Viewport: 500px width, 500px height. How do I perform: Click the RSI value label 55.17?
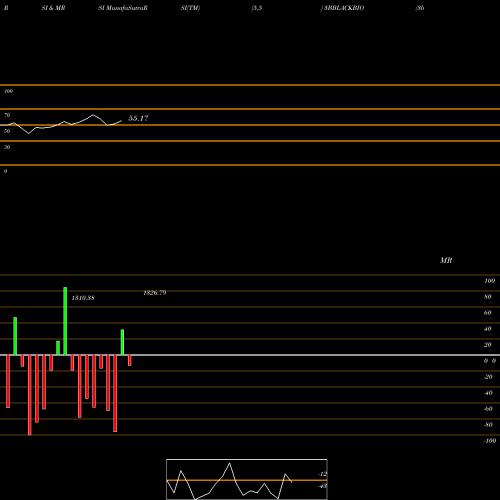click(x=138, y=118)
